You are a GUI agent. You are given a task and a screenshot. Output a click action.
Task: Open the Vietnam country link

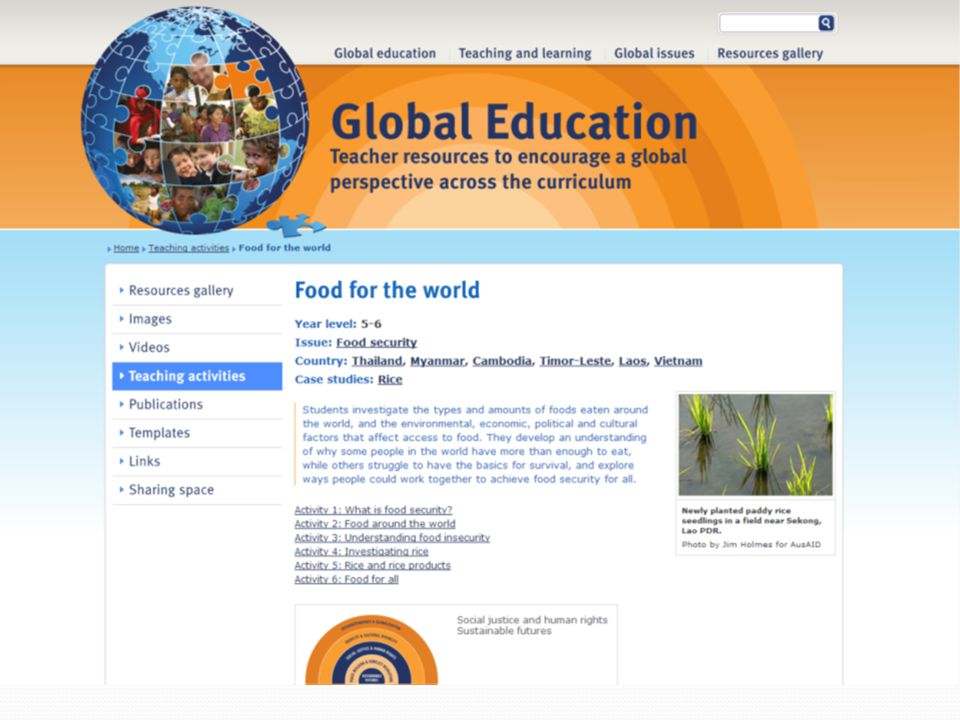tap(678, 361)
